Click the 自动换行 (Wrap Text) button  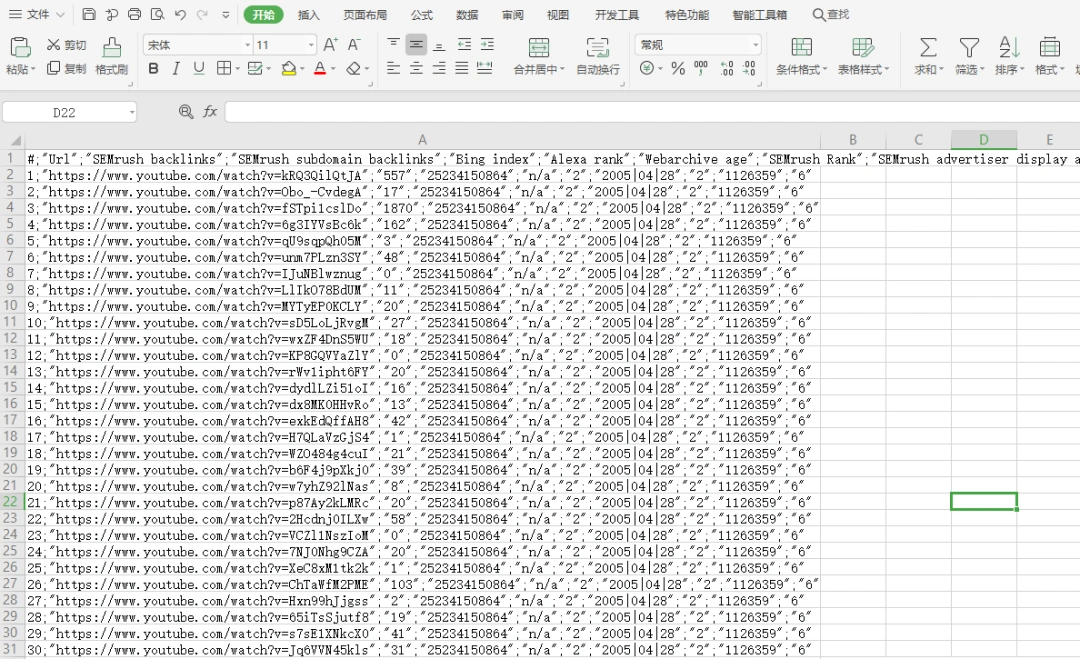(598, 57)
